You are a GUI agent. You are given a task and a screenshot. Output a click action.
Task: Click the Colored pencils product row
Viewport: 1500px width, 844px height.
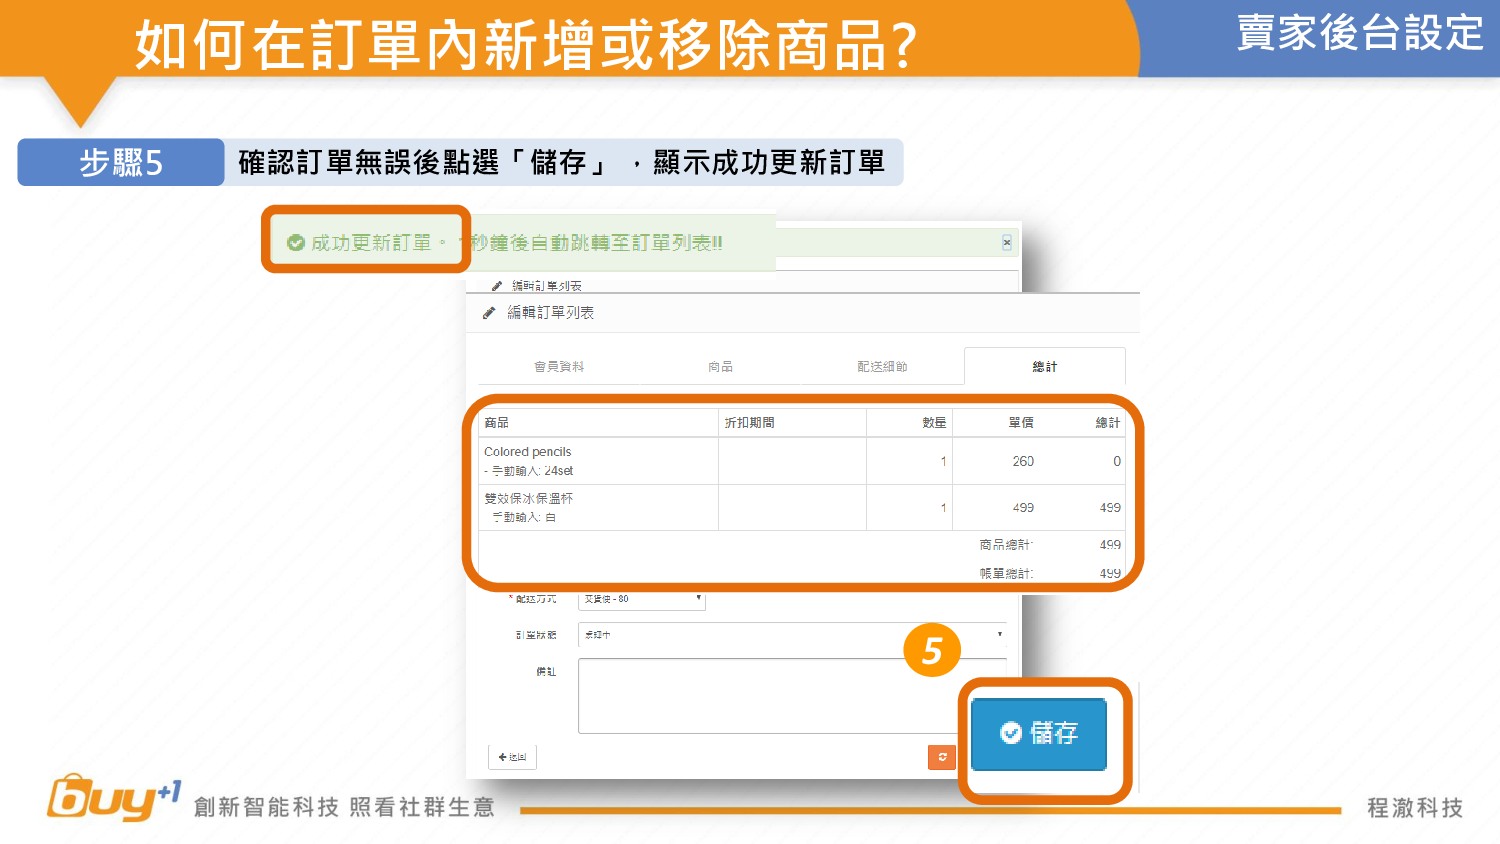(x=598, y=461)
